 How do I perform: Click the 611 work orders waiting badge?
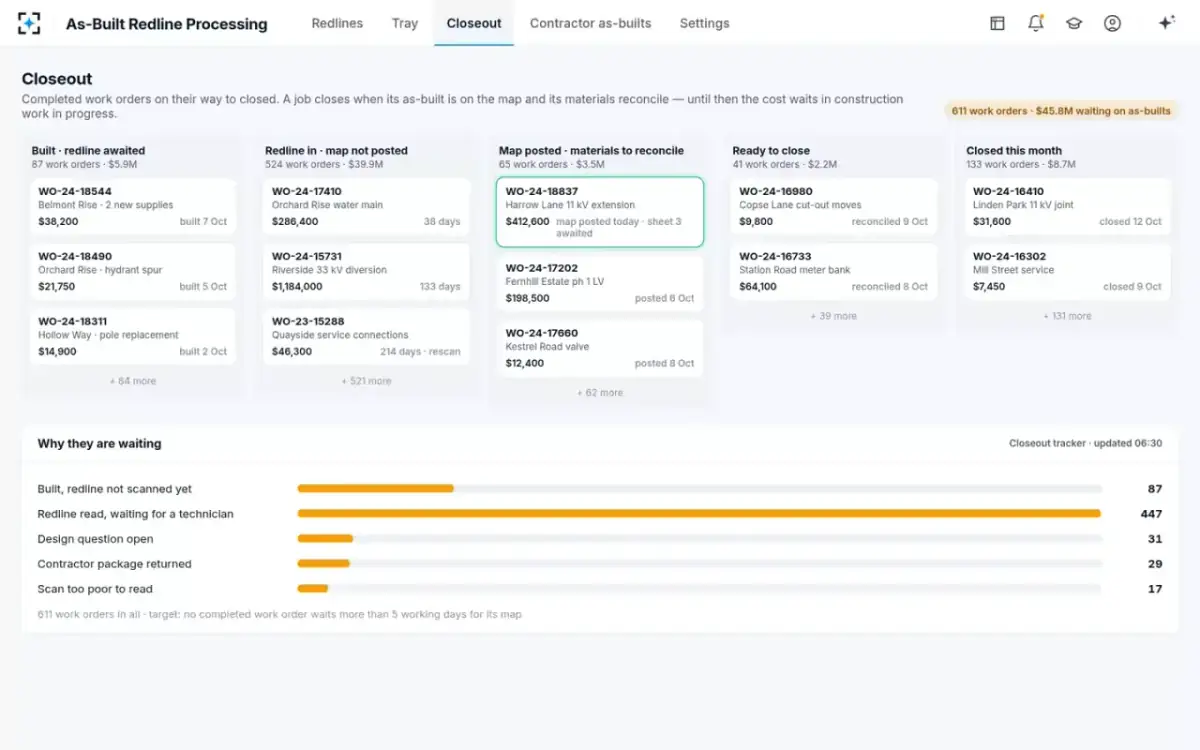(1061, 111)
